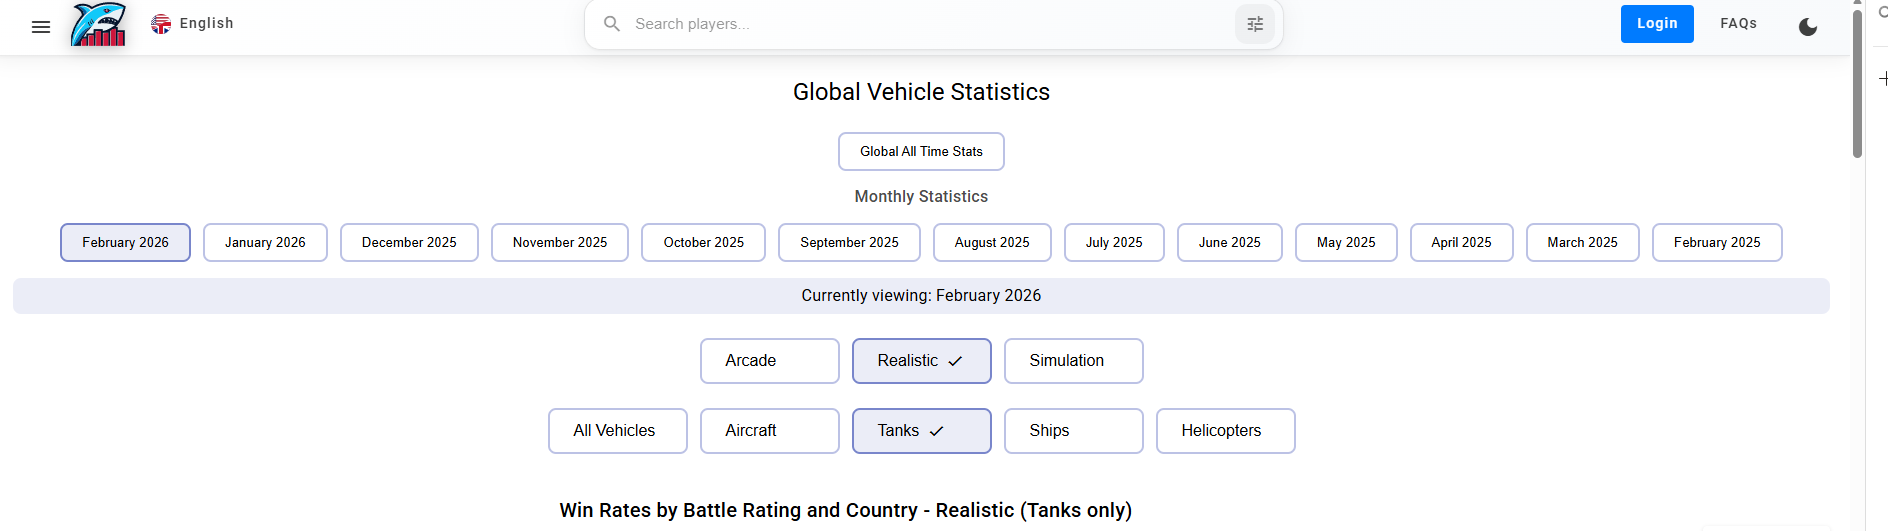Select February 2025 statistics
This screenshot has width=1888, height=531.
(x=1716, y=243)
